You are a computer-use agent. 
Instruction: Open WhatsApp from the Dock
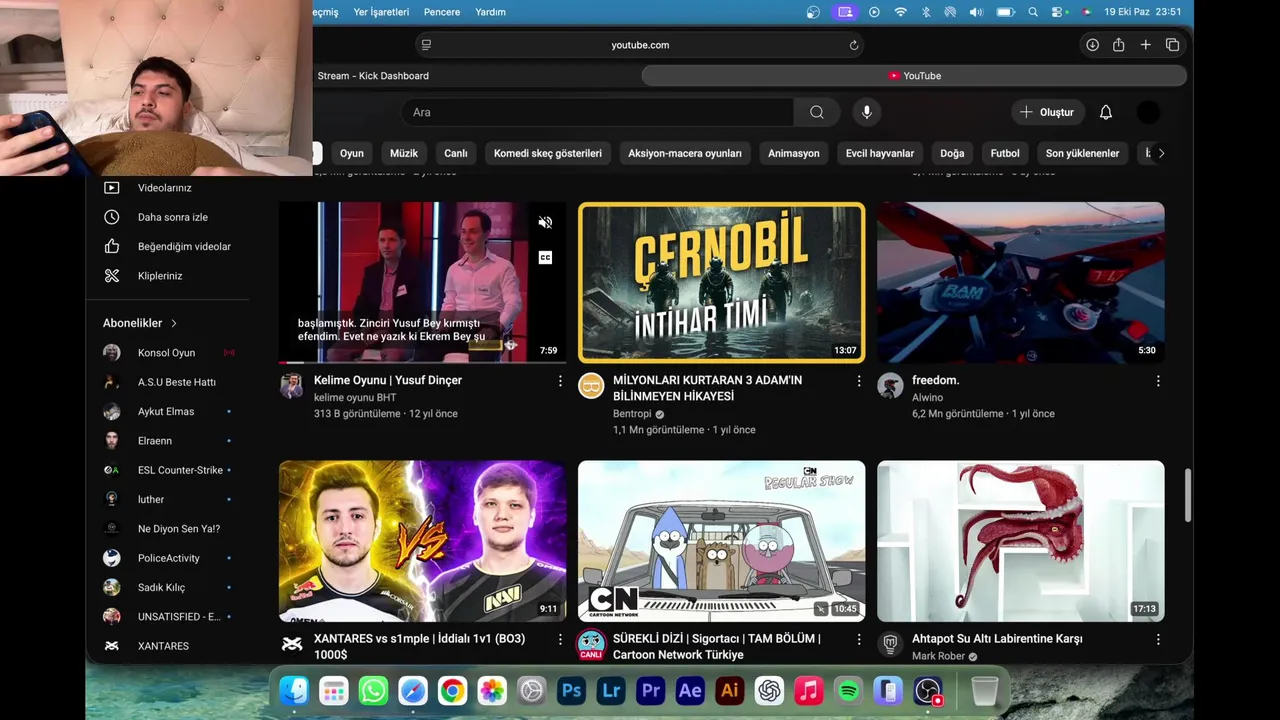tap(373, 690)
